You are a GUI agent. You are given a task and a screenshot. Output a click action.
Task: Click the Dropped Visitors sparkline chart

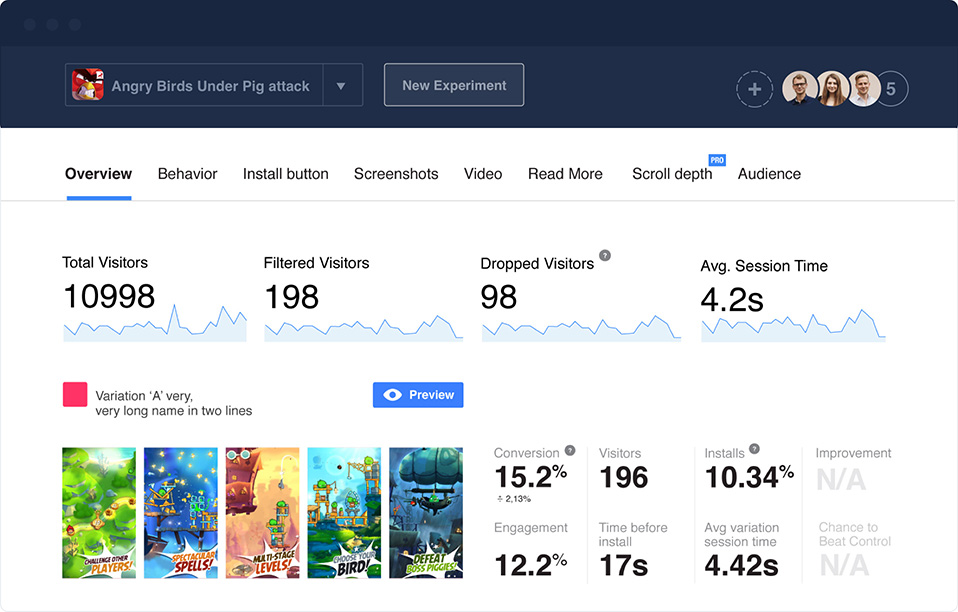coord(581,328)
